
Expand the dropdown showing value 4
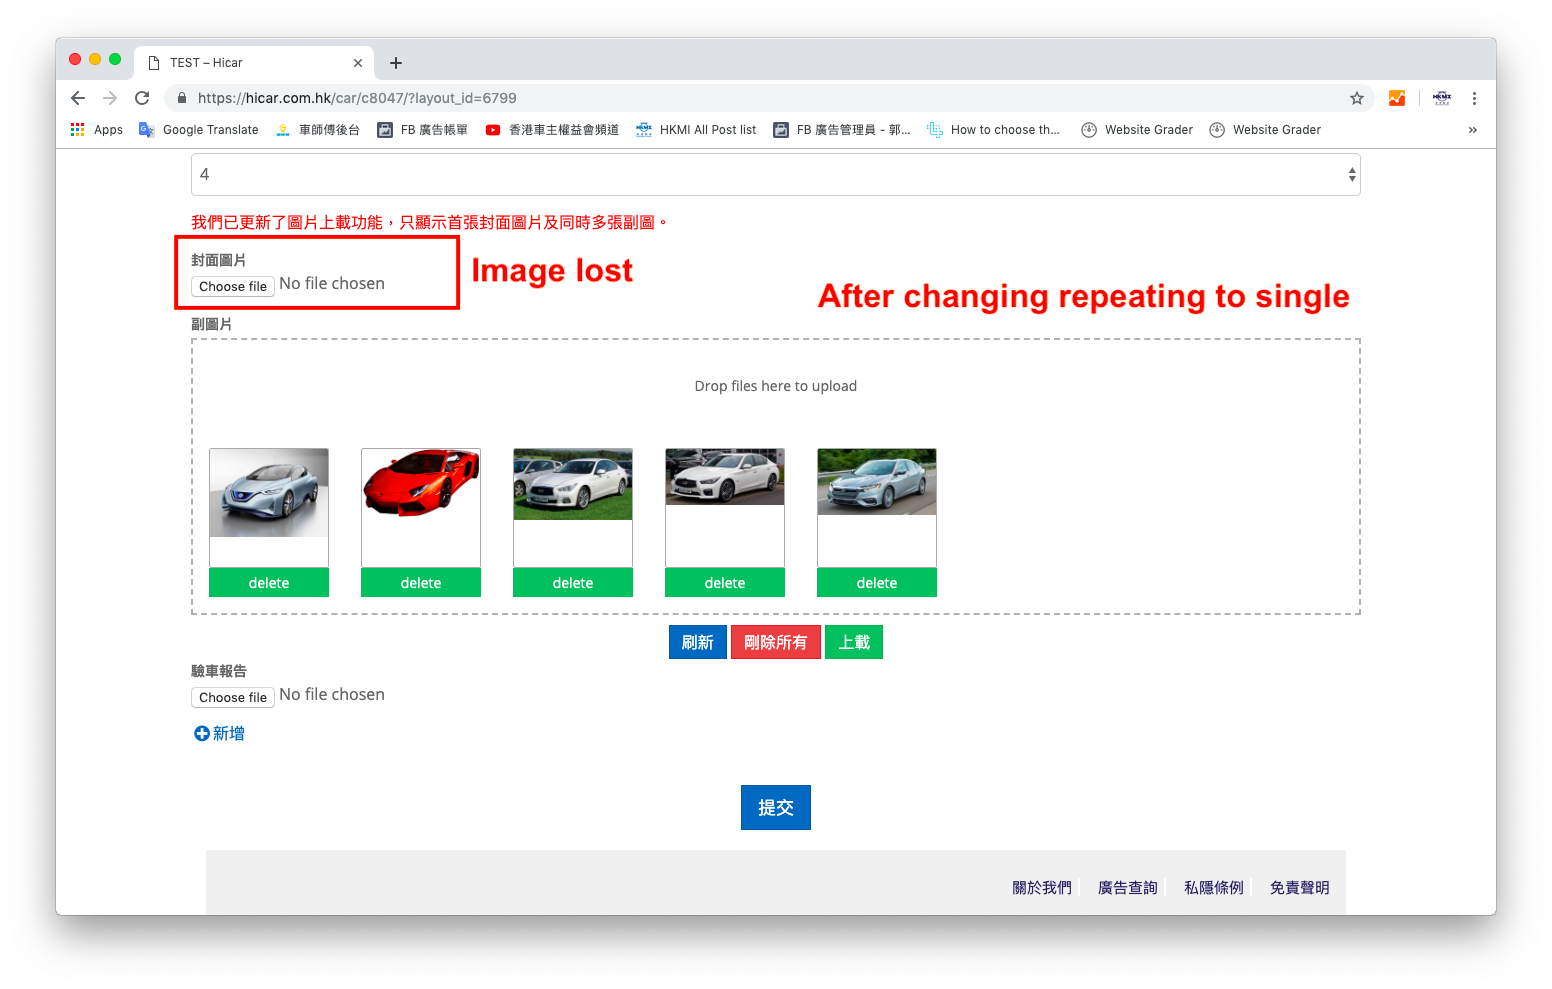(775, 175)
